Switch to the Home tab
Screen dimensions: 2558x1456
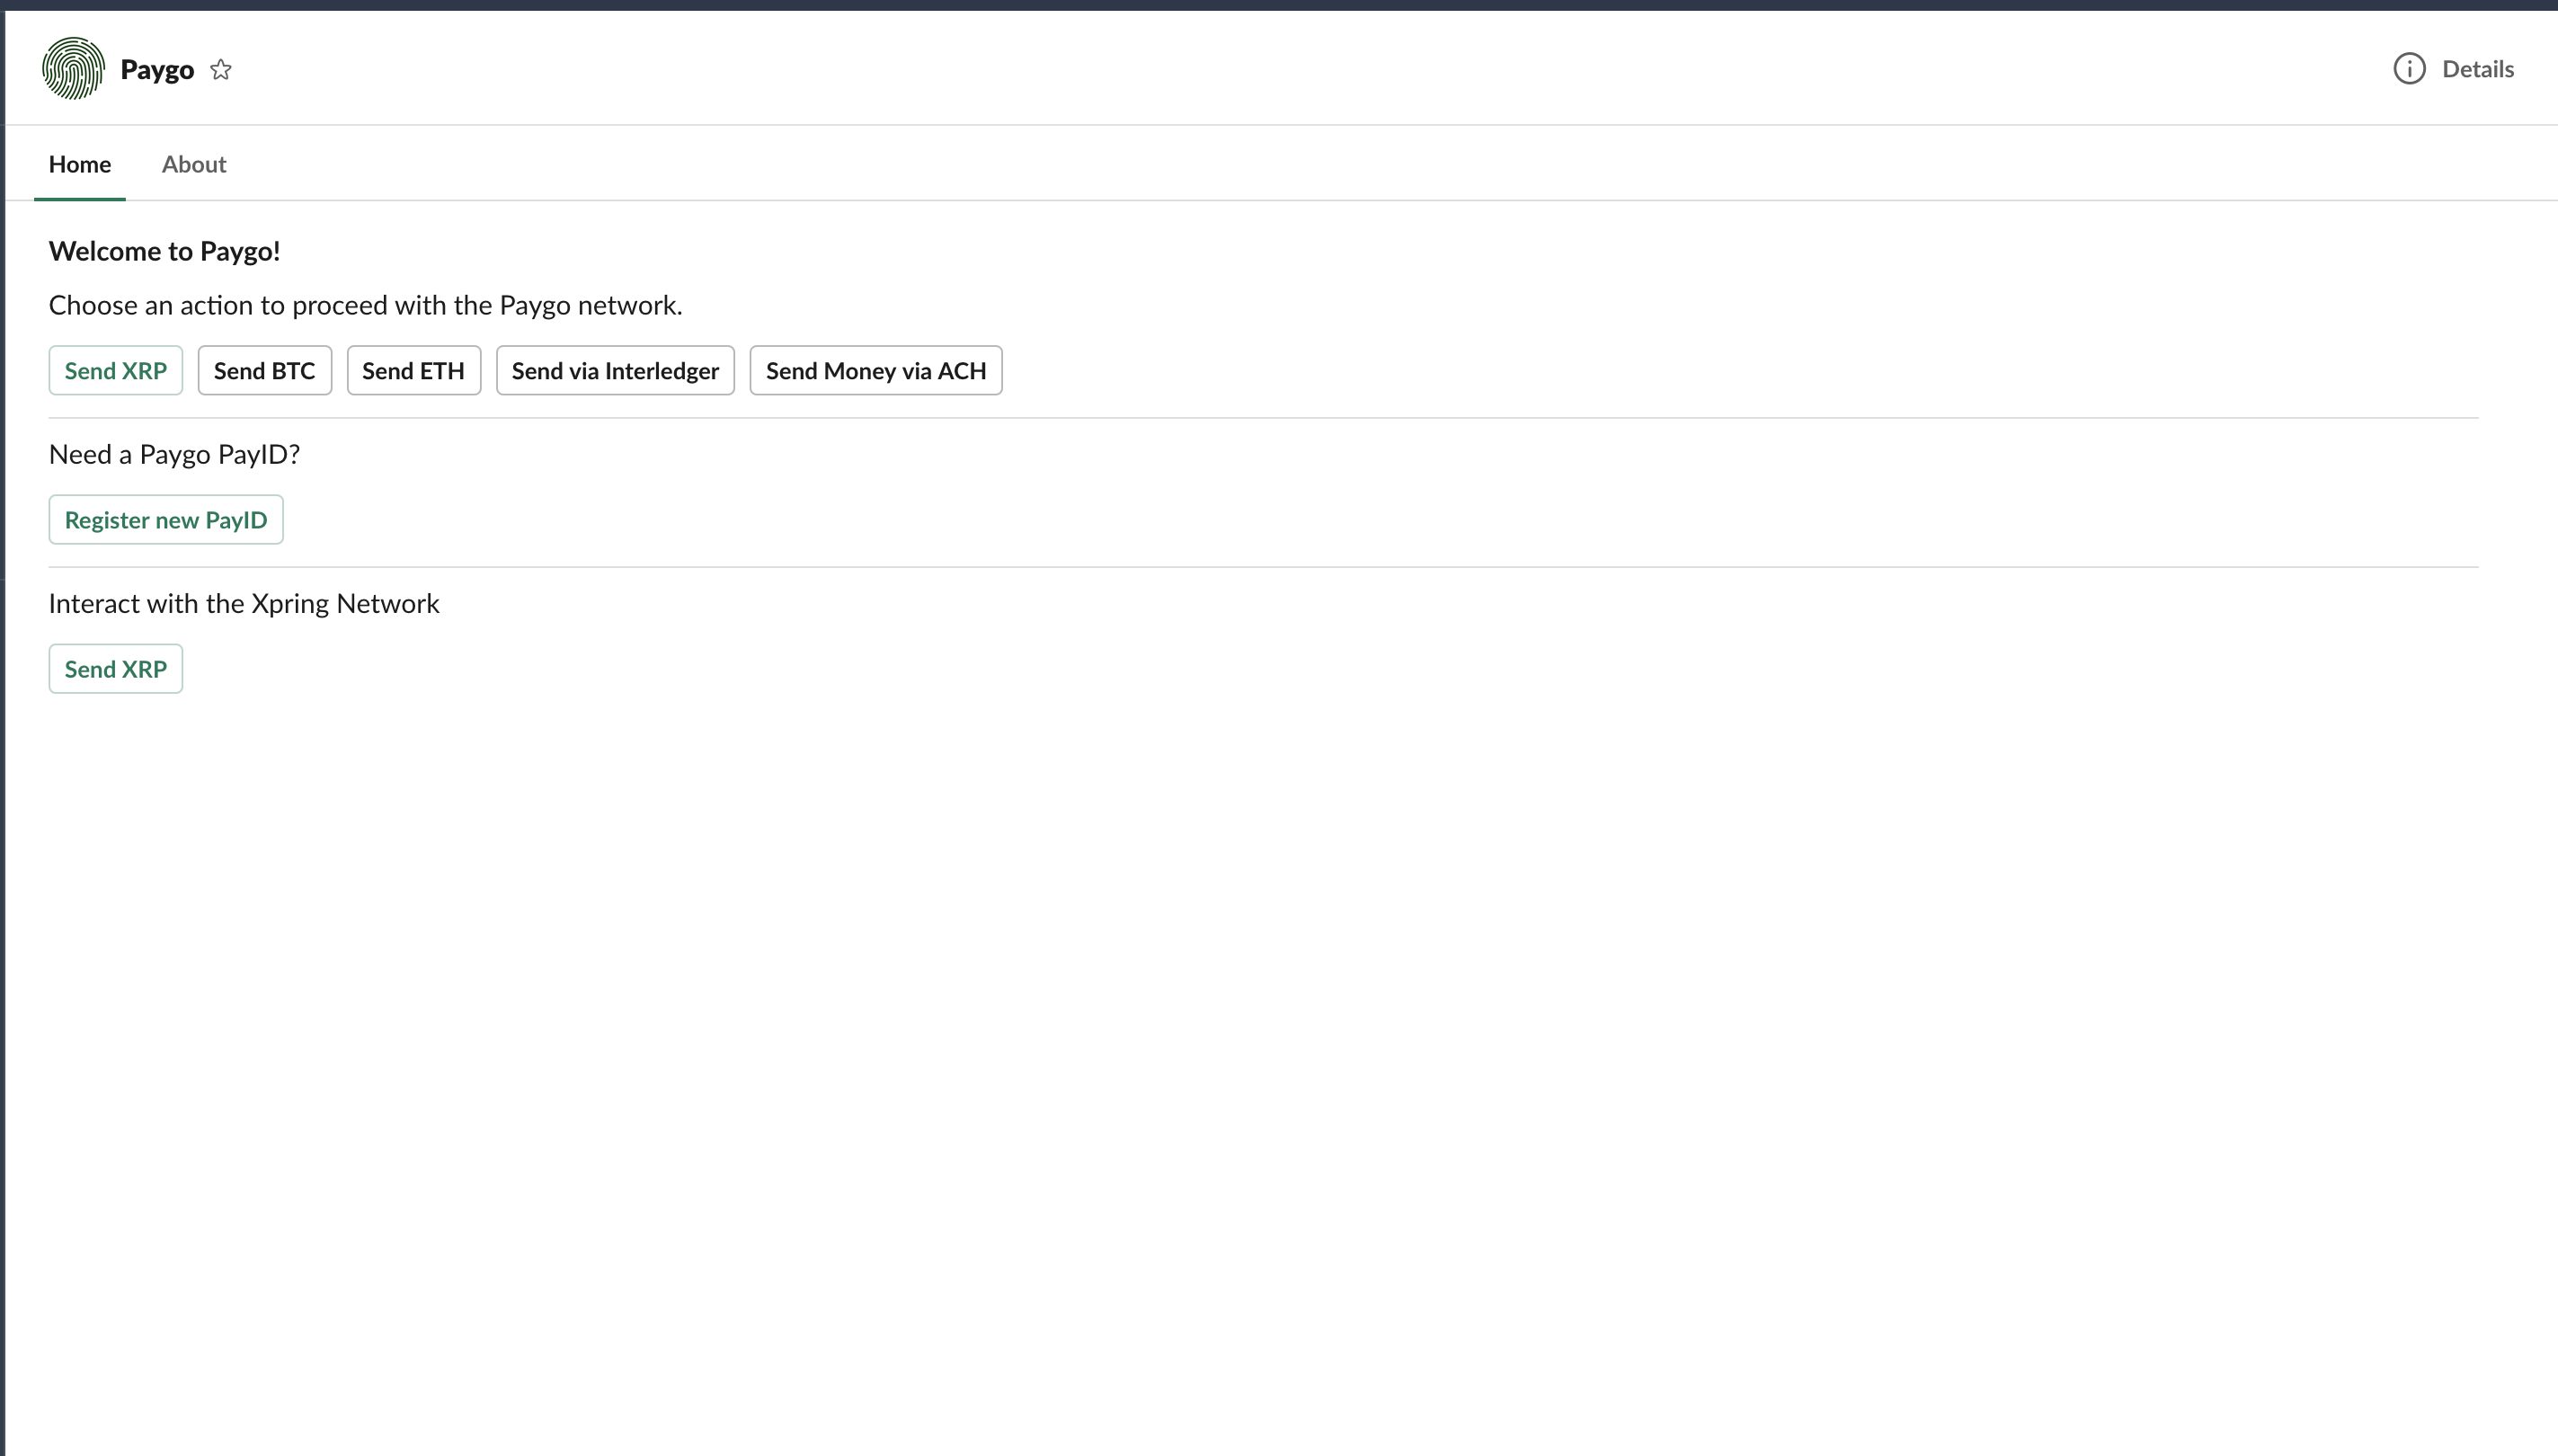click(80, 164)
